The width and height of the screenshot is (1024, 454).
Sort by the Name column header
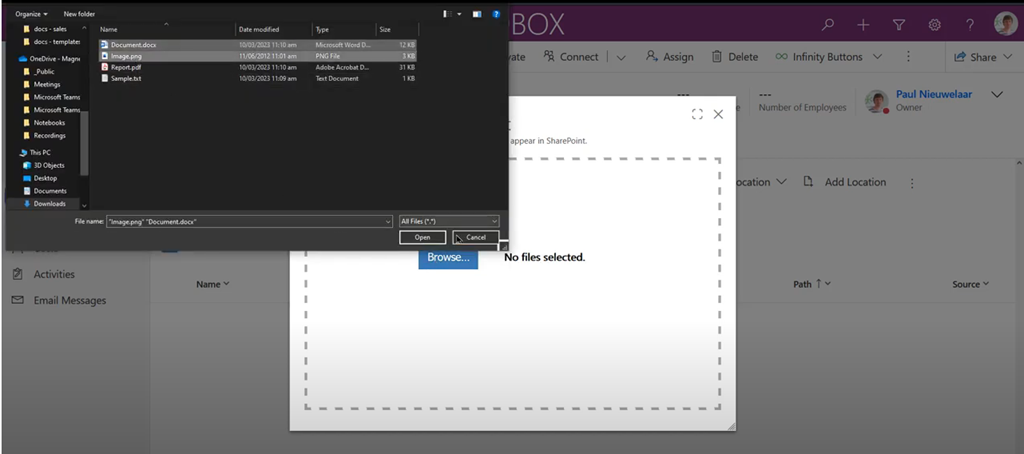pyautogui.click(x=213, y=284)
